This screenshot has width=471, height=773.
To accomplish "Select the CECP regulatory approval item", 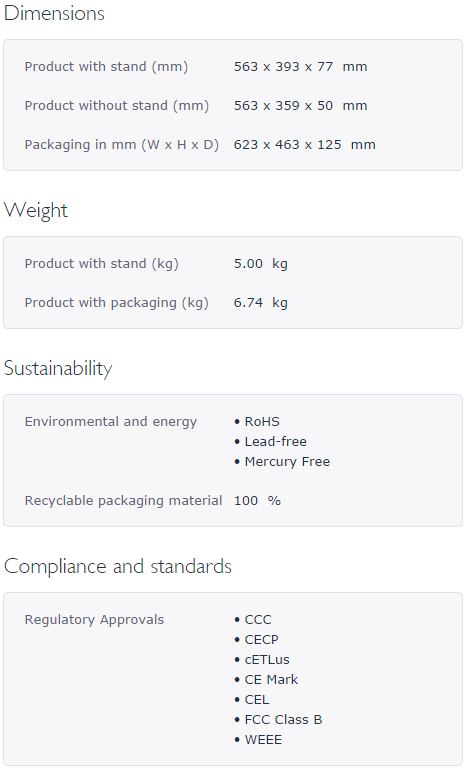I will point(256,640).
